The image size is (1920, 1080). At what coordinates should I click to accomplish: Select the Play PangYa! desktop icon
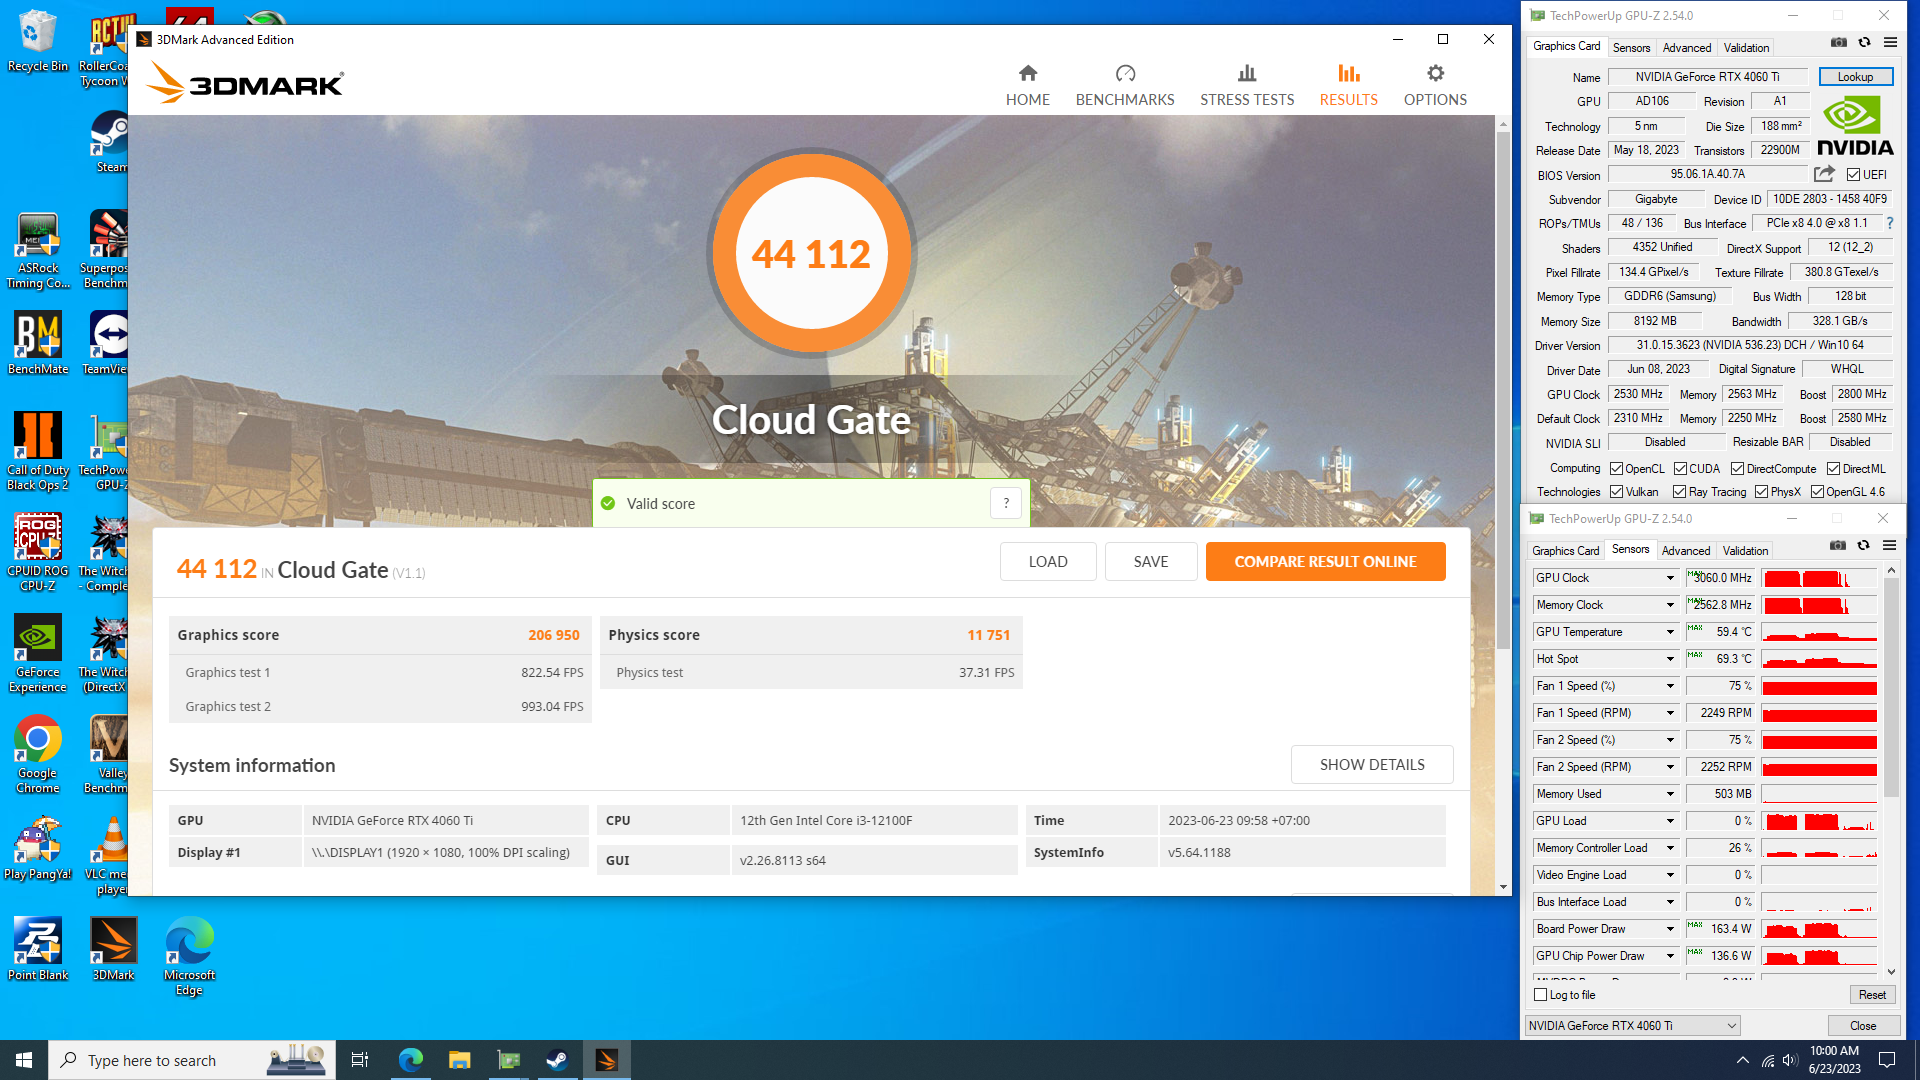click(38, 848)
